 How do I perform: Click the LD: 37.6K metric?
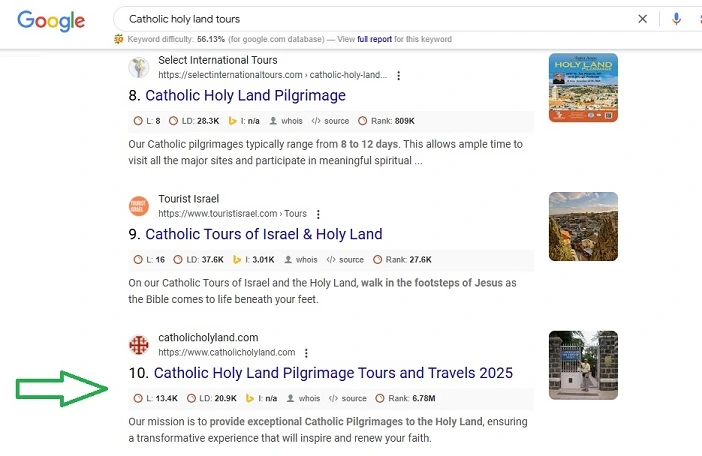[198, 260]
